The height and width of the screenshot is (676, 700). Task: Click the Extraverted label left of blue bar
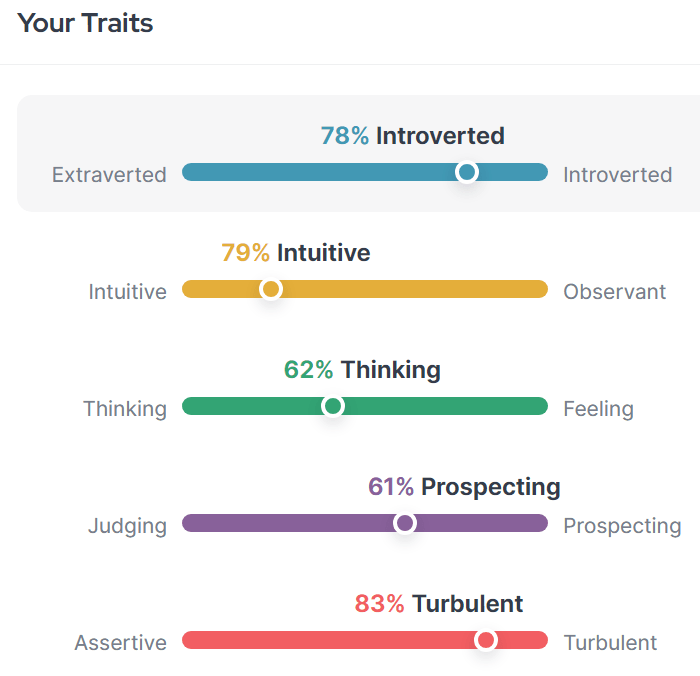tap(109, 175)
